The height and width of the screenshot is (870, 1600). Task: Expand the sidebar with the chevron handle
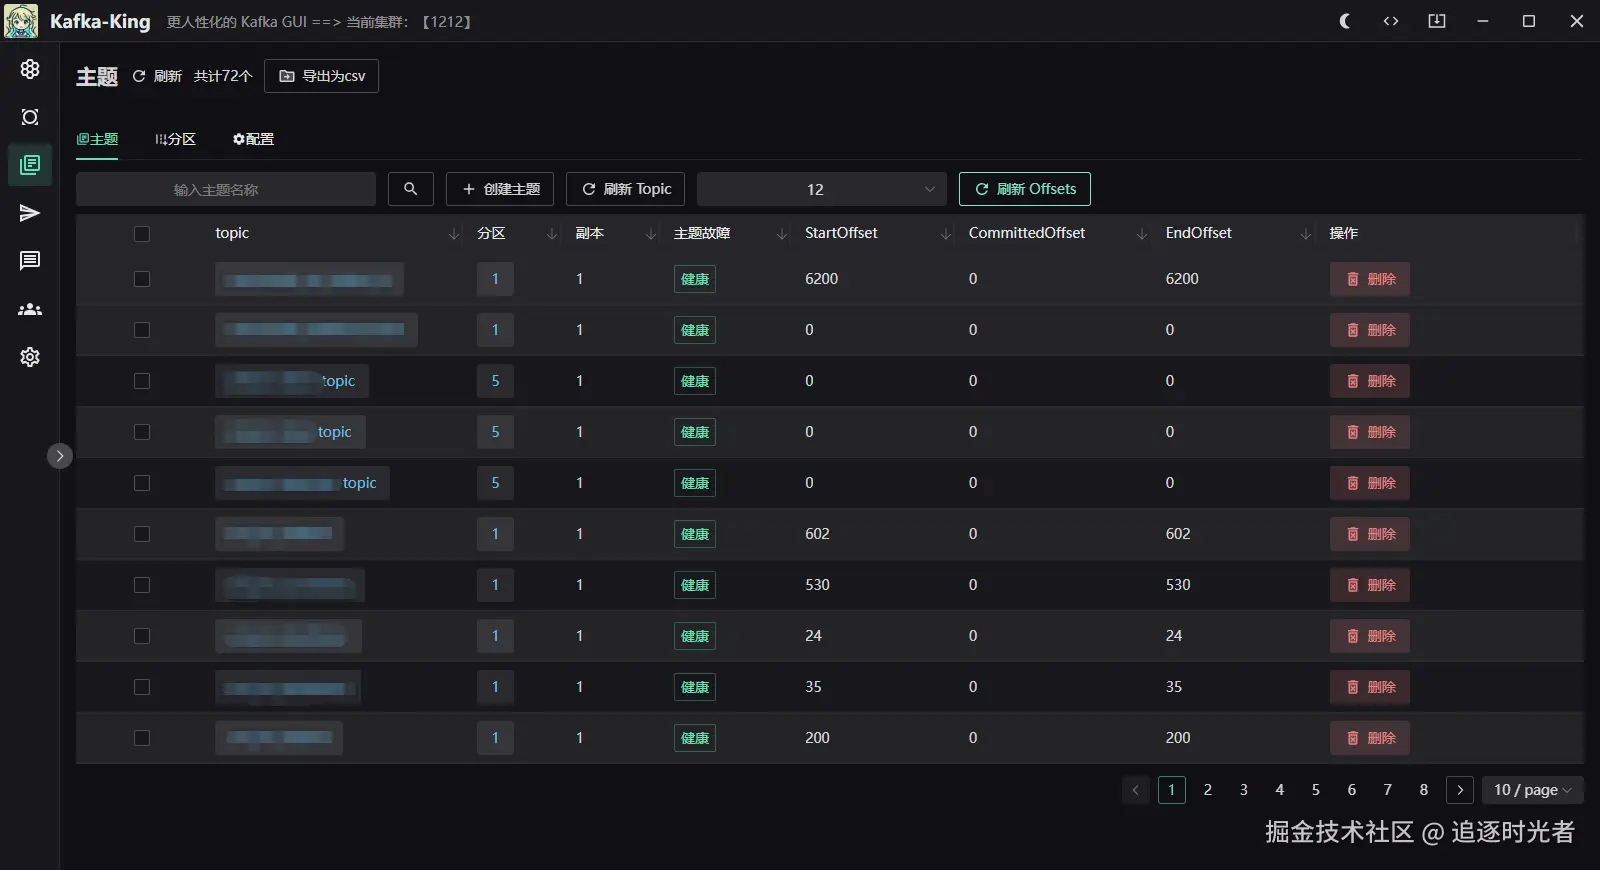coord(60,456)
